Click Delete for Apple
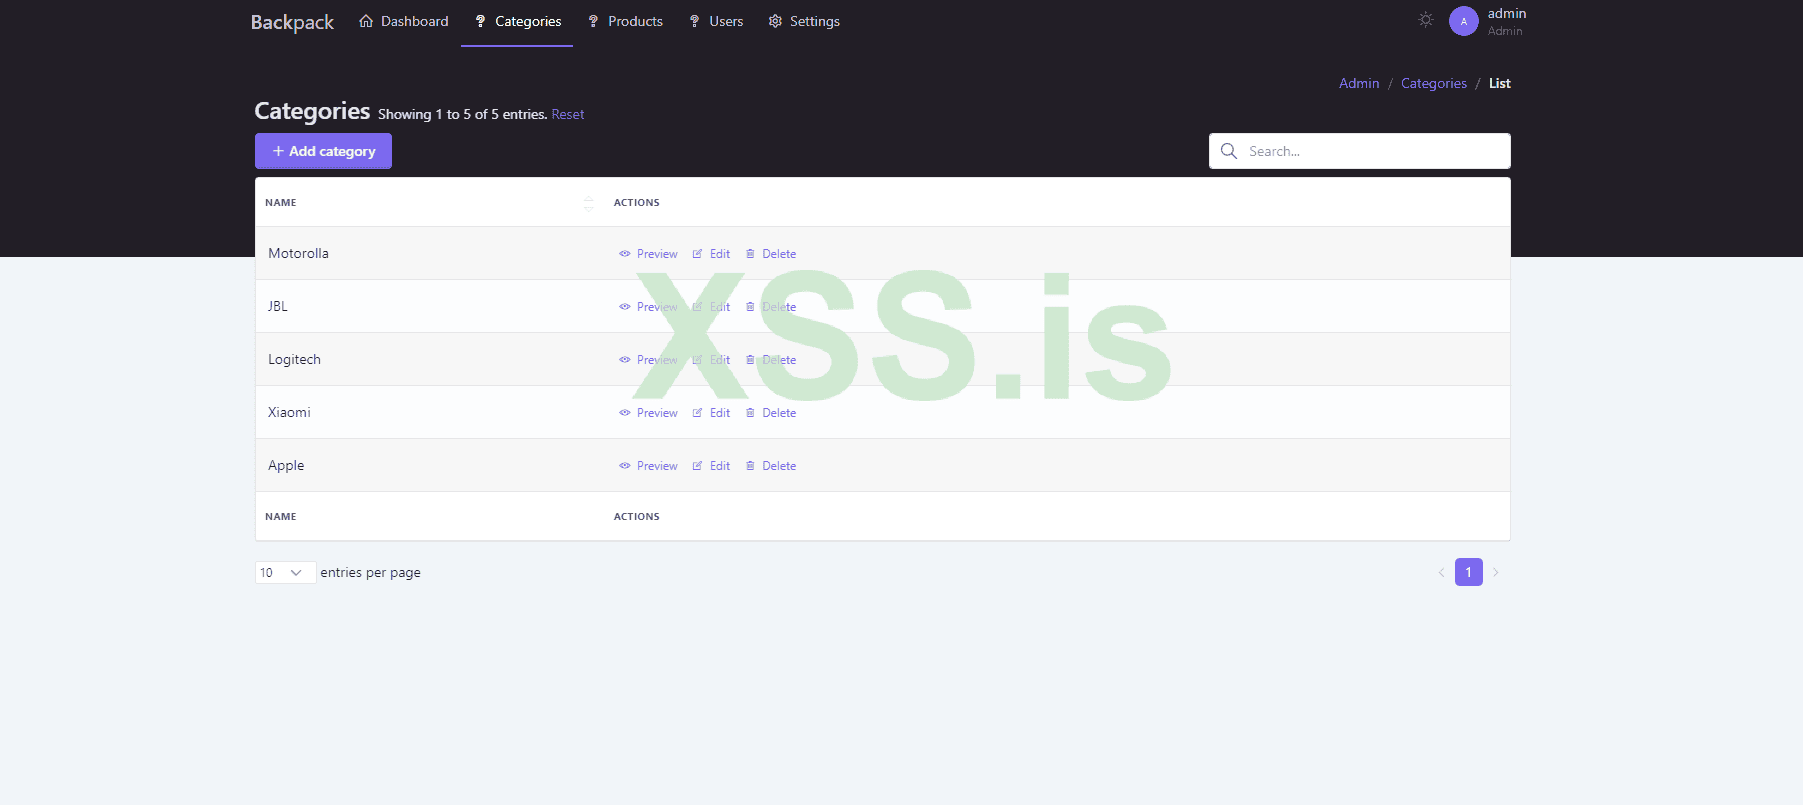Screen dimensions: 1803x805 coord(771,466)
